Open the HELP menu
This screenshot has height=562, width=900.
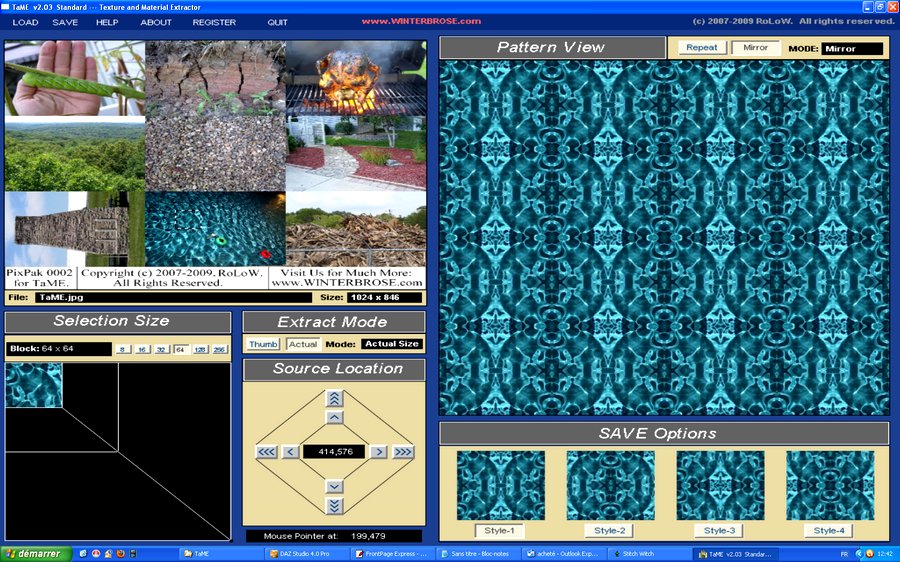107,22
